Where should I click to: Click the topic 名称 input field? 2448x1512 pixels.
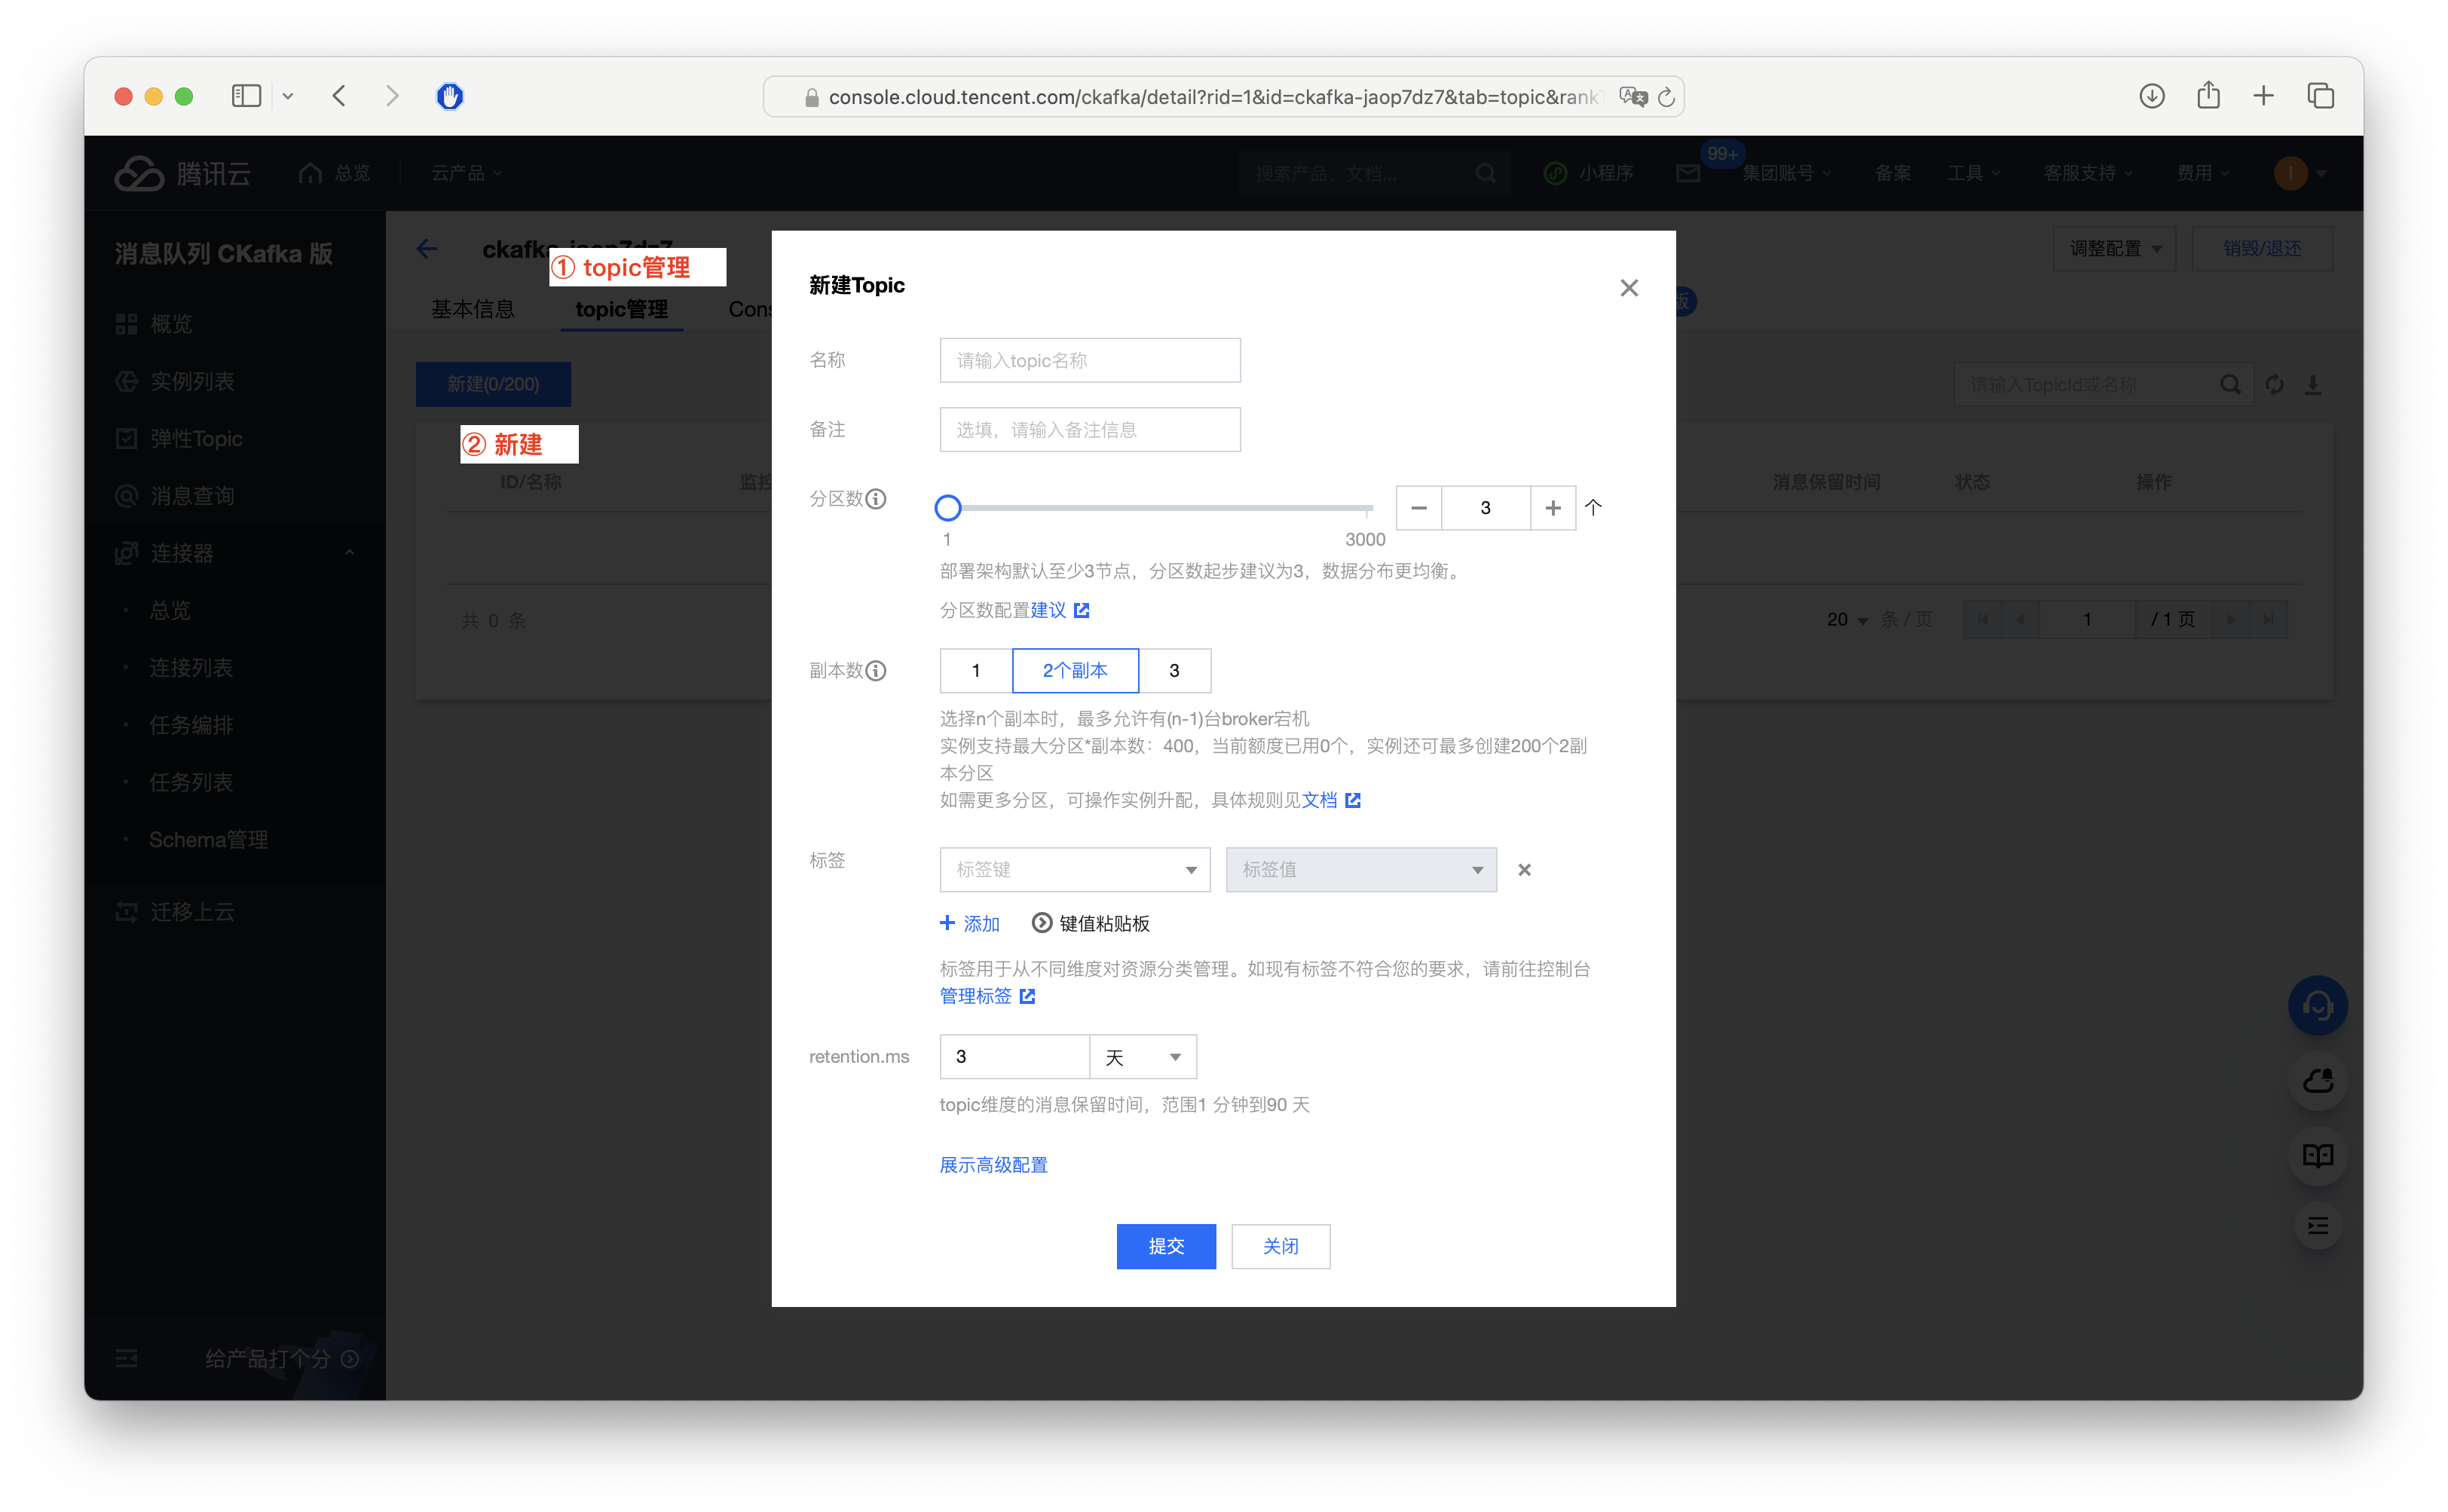click(1090, 360)
